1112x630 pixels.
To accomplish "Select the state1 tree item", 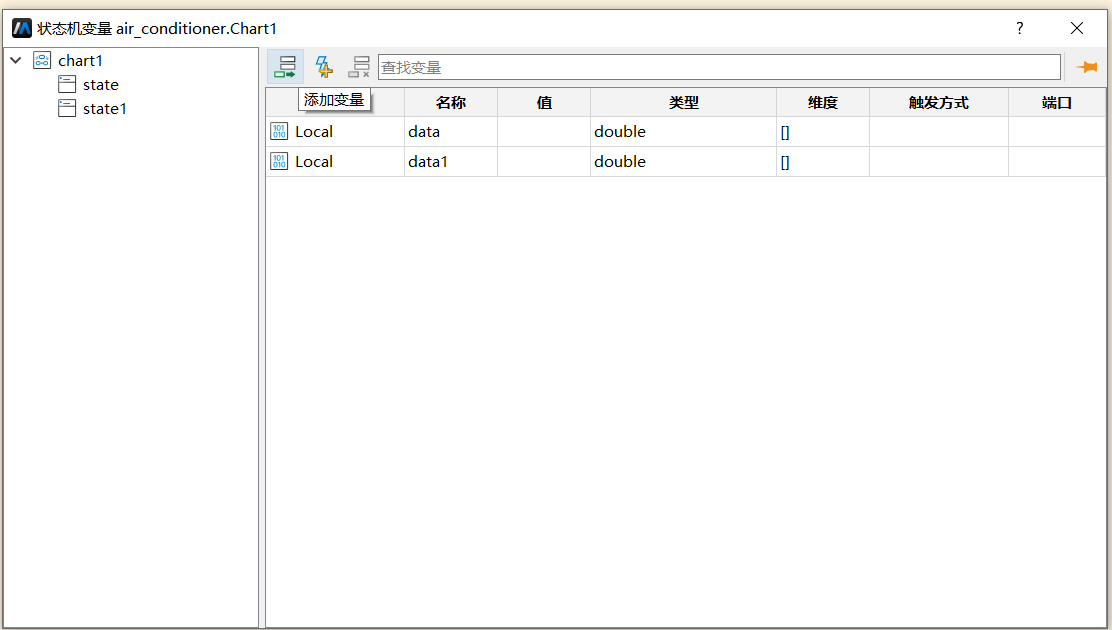I will point(105,109).
